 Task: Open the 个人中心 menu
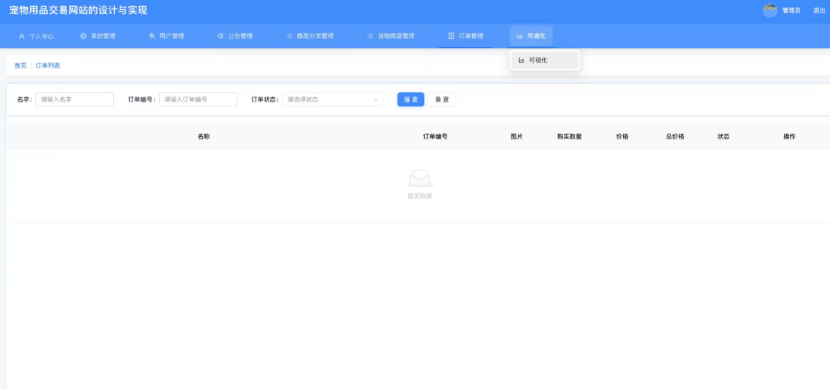point(36,36)
